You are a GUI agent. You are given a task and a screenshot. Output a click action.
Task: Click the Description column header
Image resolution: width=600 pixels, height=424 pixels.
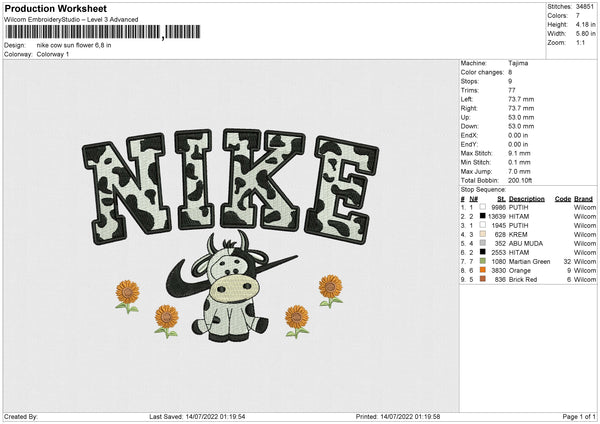(x=527, y=199)
